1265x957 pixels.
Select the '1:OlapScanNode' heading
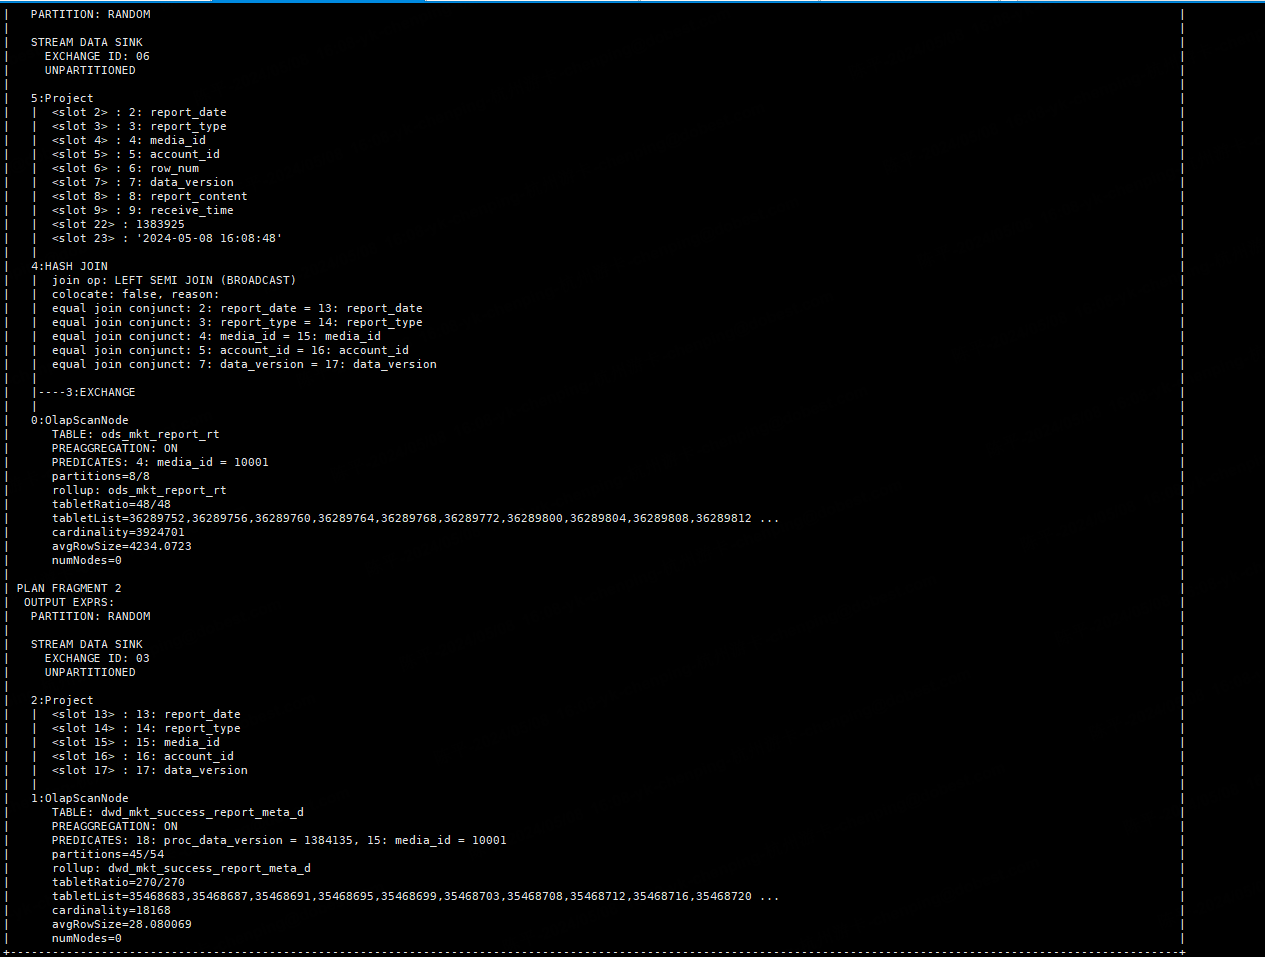click(80, 798)
